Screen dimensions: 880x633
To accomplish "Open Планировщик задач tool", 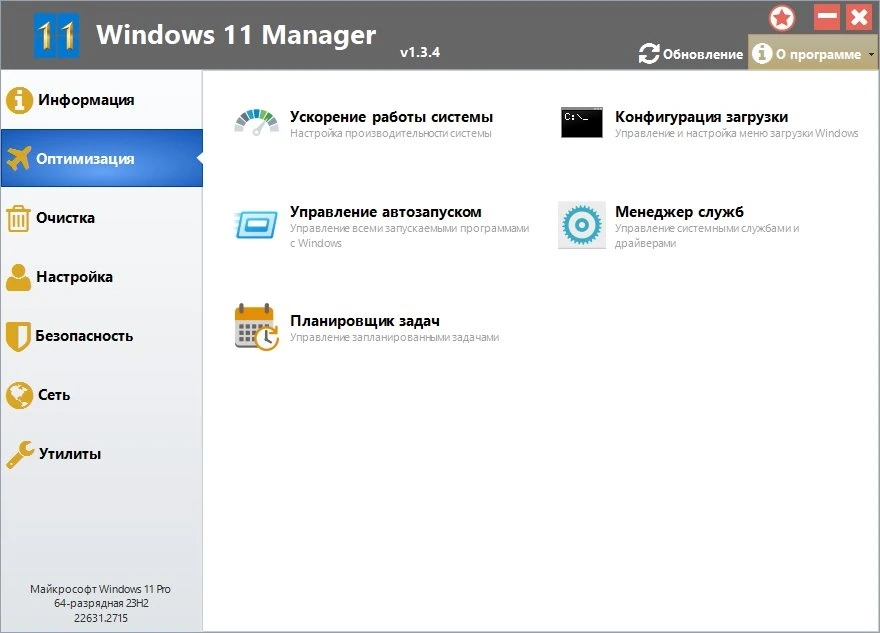I will click(365, 320).
